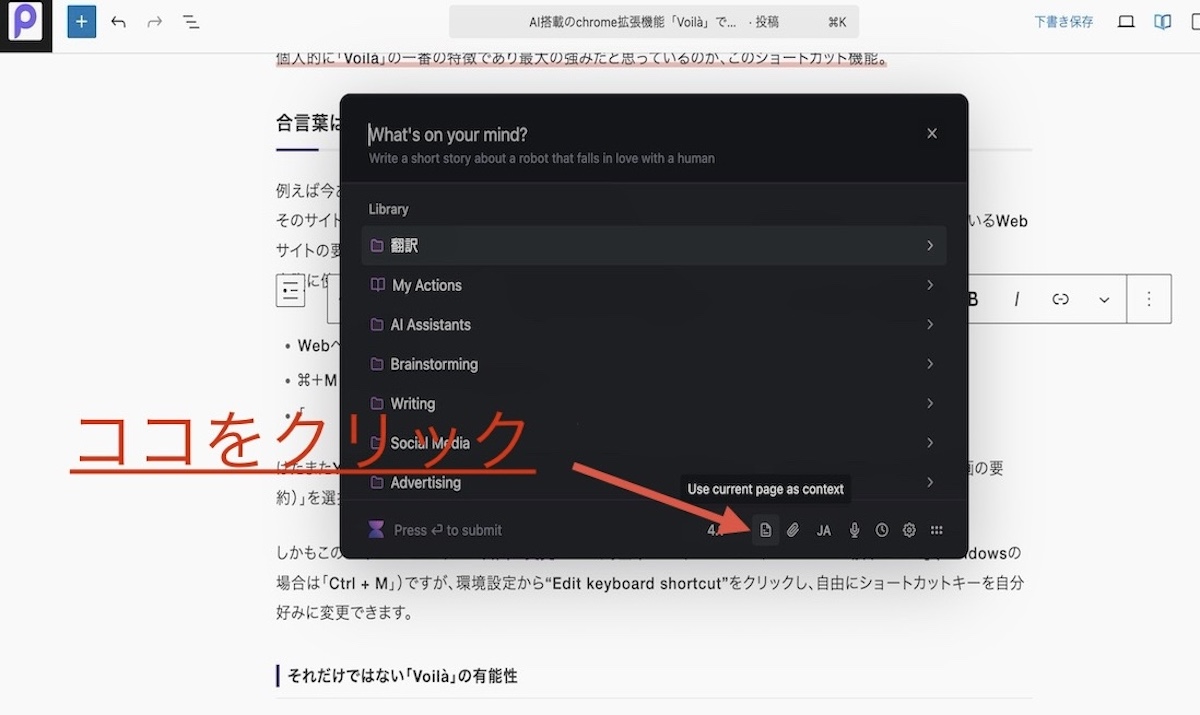Click the folder icon beside AI Assistants
This screenshot has width=1200, height=715.
[x=377, y=324]
